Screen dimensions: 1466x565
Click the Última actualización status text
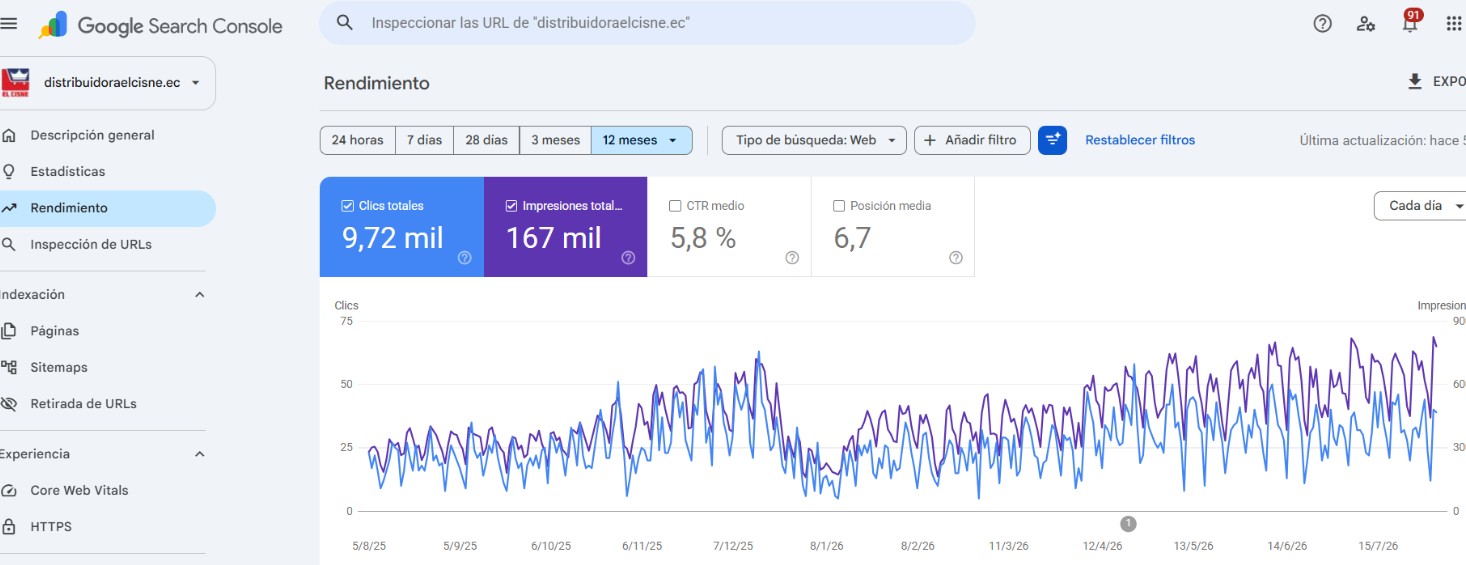click(x=1382, y=140)
